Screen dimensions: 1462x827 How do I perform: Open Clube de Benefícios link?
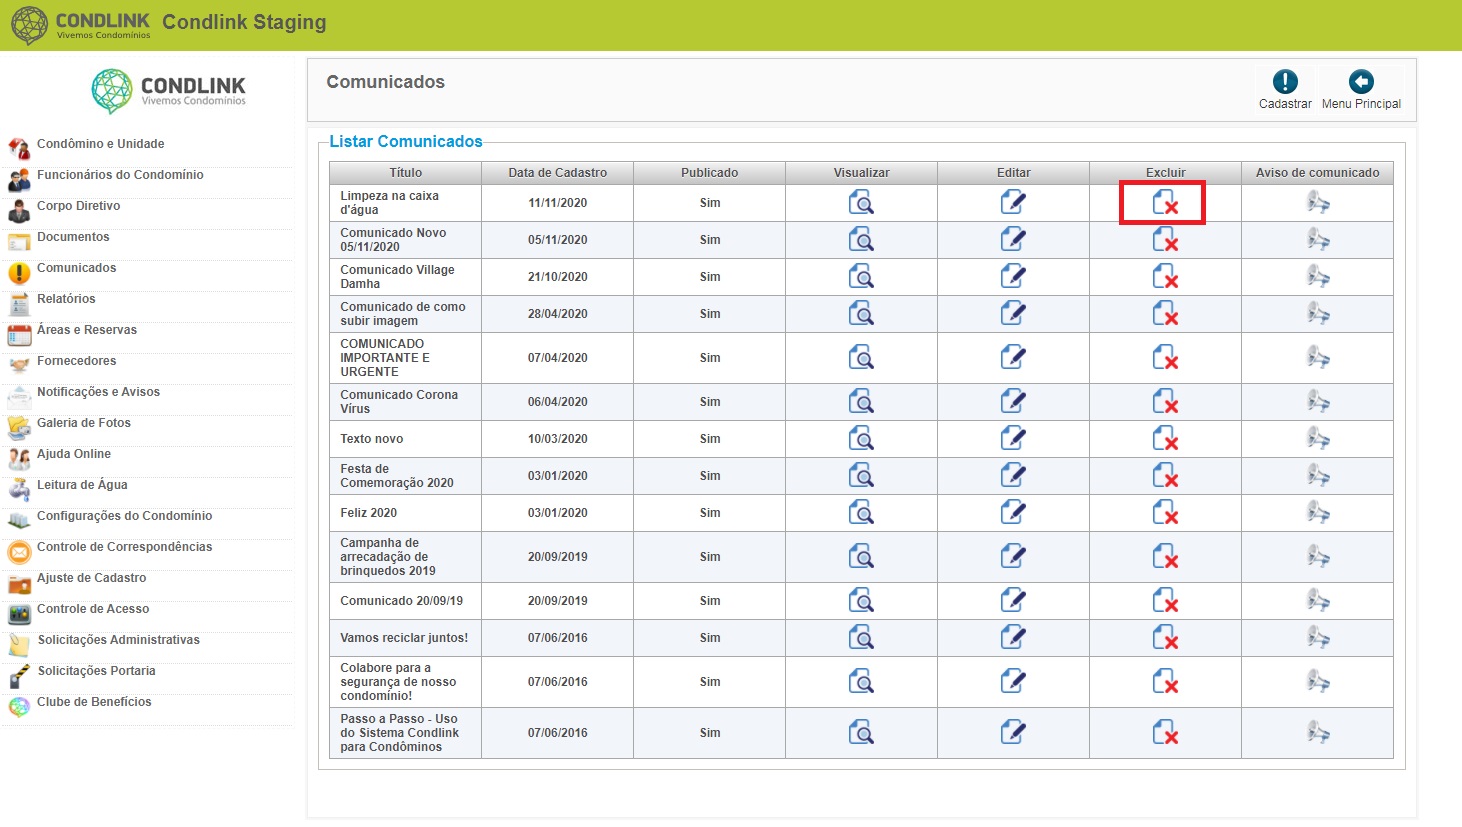click(x=94, y=702)
